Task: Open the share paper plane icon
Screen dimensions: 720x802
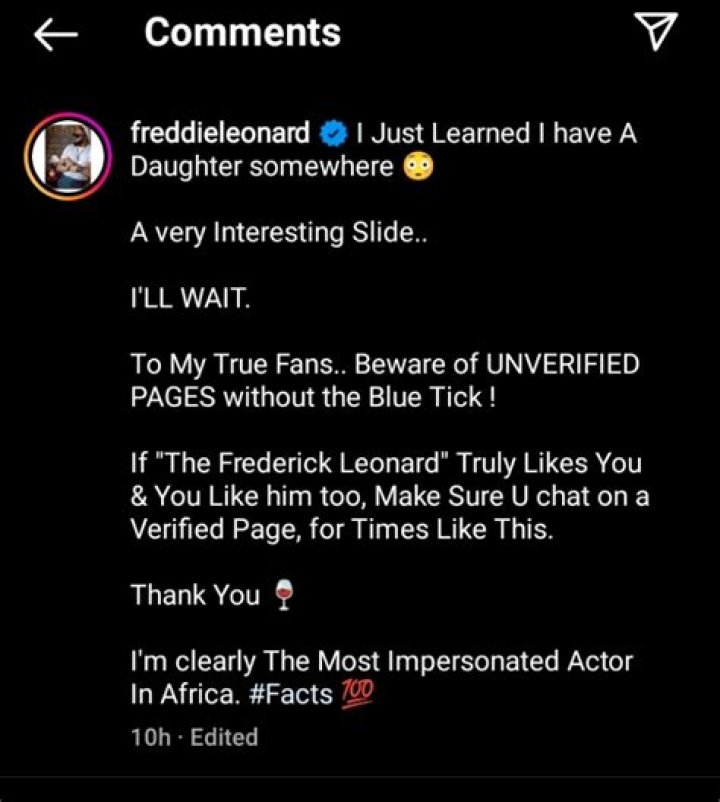Action: 659,33
